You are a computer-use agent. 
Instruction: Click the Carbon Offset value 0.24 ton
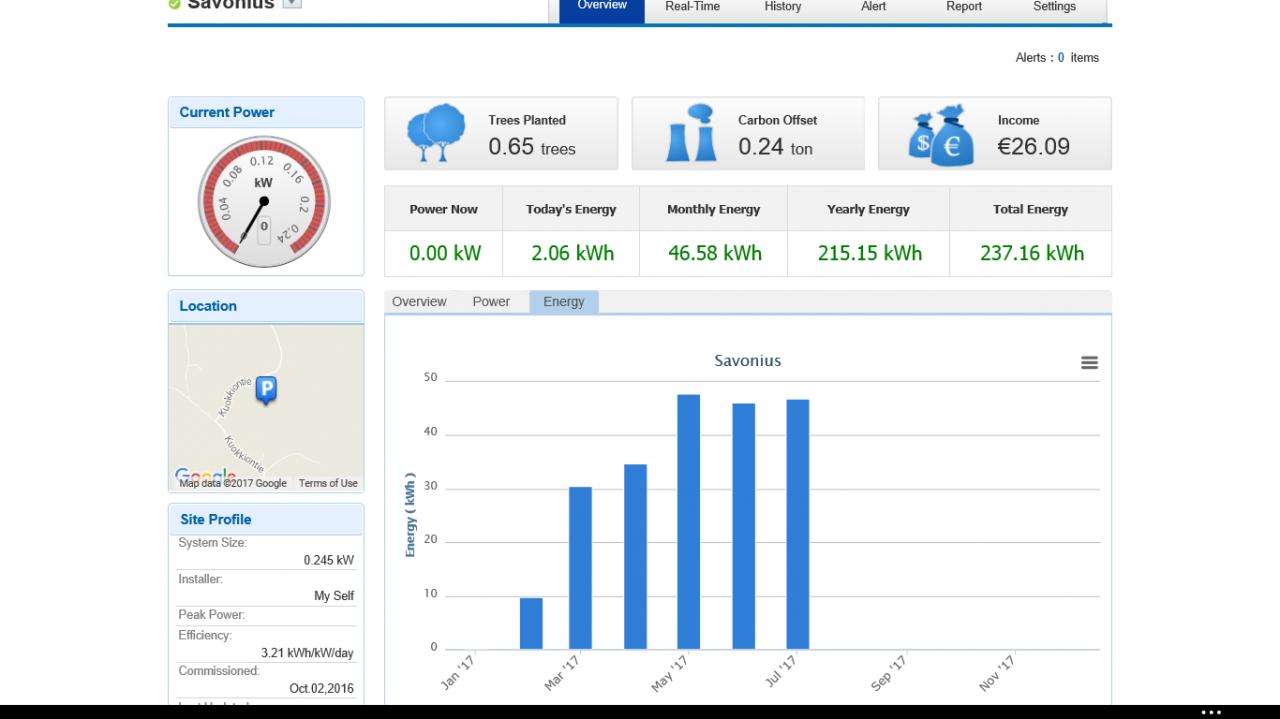[x=776, y=147]
